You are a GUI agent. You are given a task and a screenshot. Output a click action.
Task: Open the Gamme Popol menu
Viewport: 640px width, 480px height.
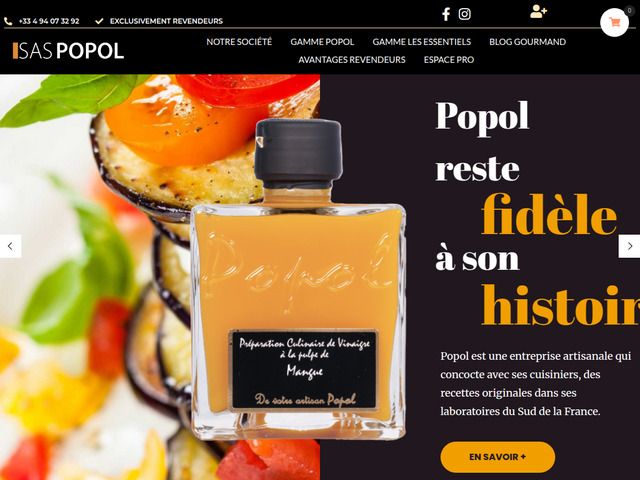[x=322, y=42]
